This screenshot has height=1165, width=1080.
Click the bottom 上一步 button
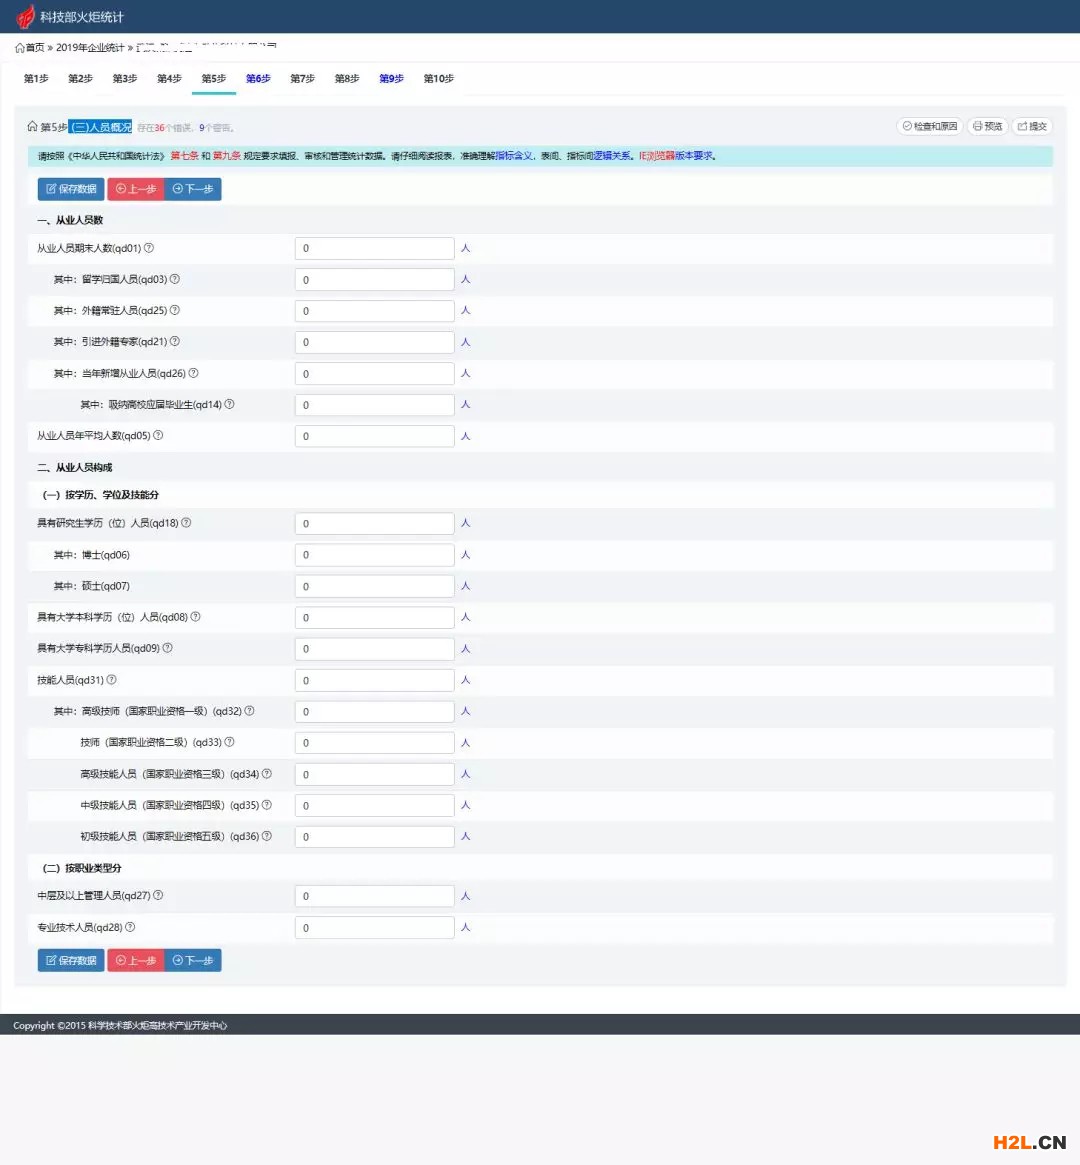pos(135,960)
